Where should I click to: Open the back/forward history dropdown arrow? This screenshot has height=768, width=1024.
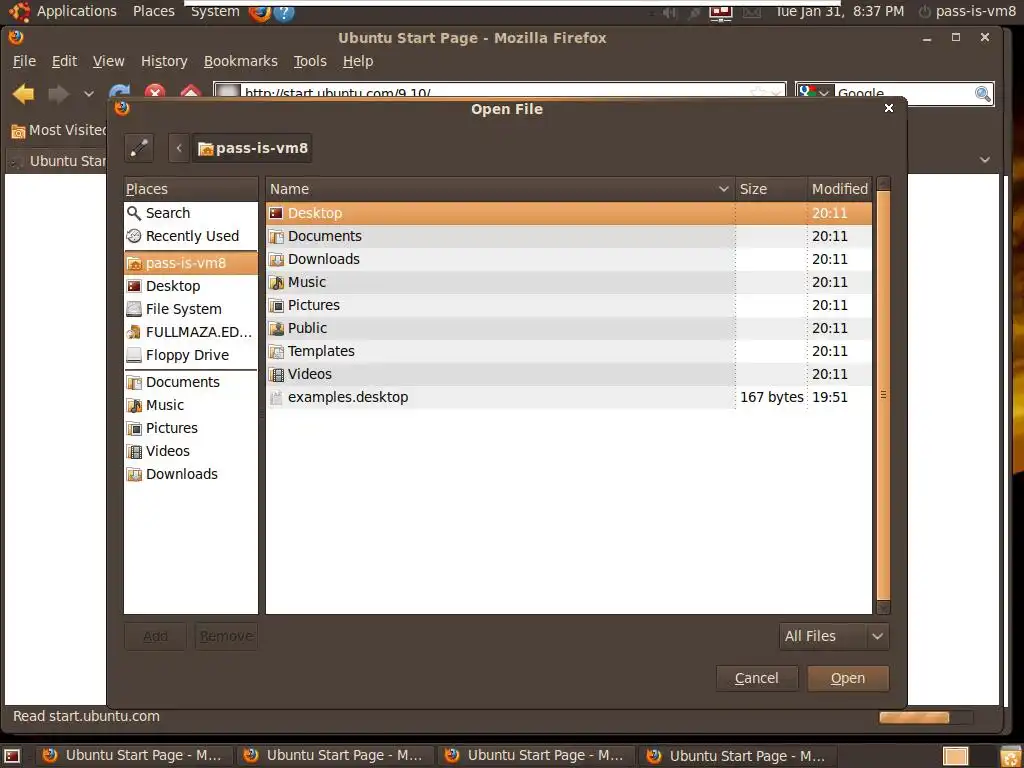(x=89, y=94)
